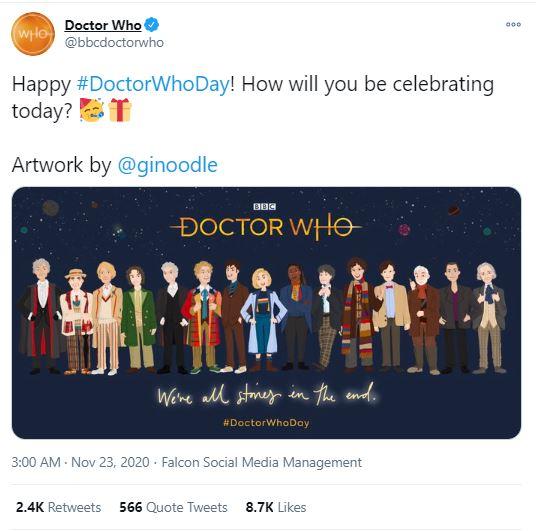Open the Doctor Who display name link
The image size is (536, 531).
(103, 25)
